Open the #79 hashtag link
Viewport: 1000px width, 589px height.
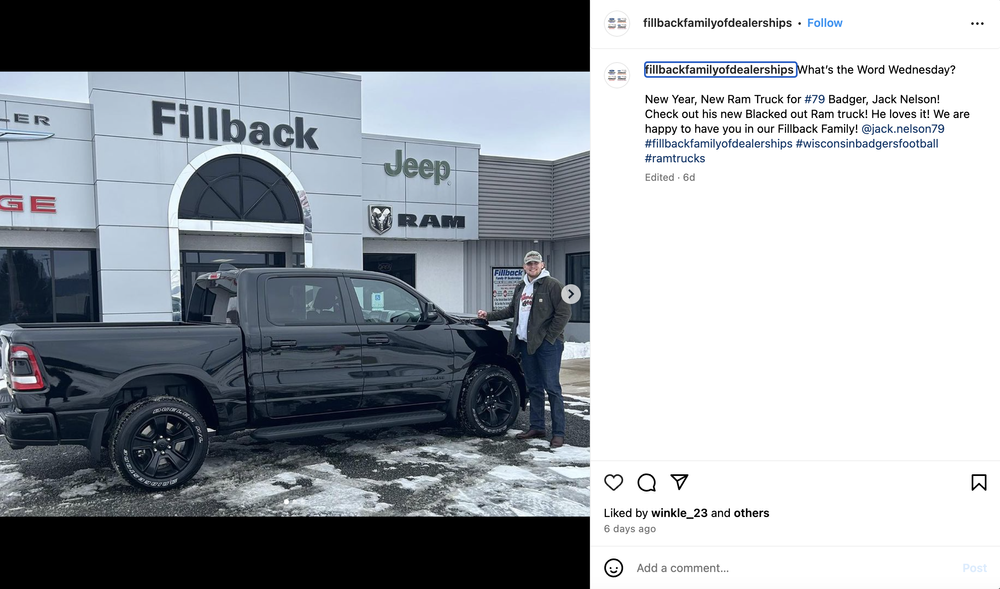click(814, 99)
